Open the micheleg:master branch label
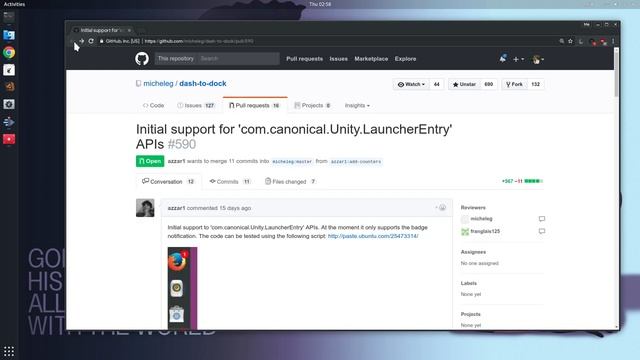Screen dimensions: 640x360 292,162
